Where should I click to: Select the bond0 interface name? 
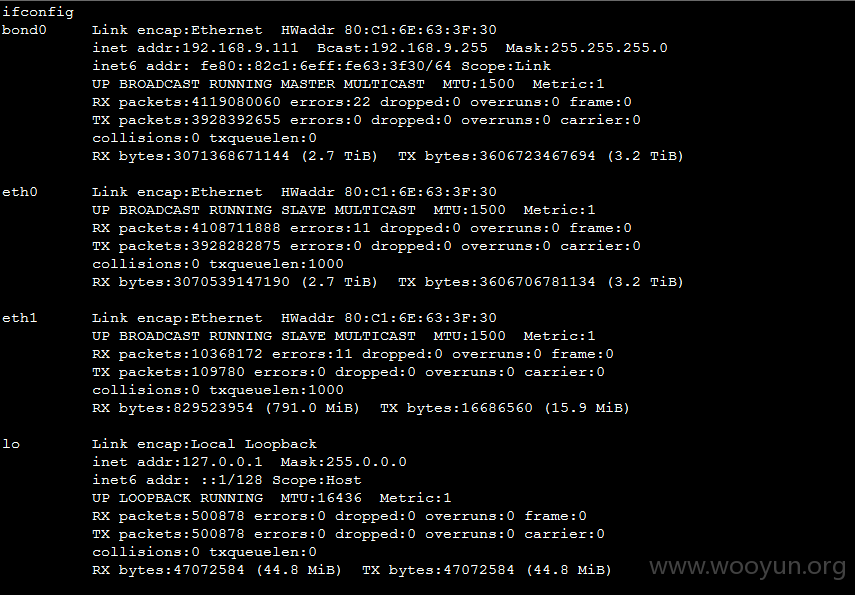pos(24,30)
